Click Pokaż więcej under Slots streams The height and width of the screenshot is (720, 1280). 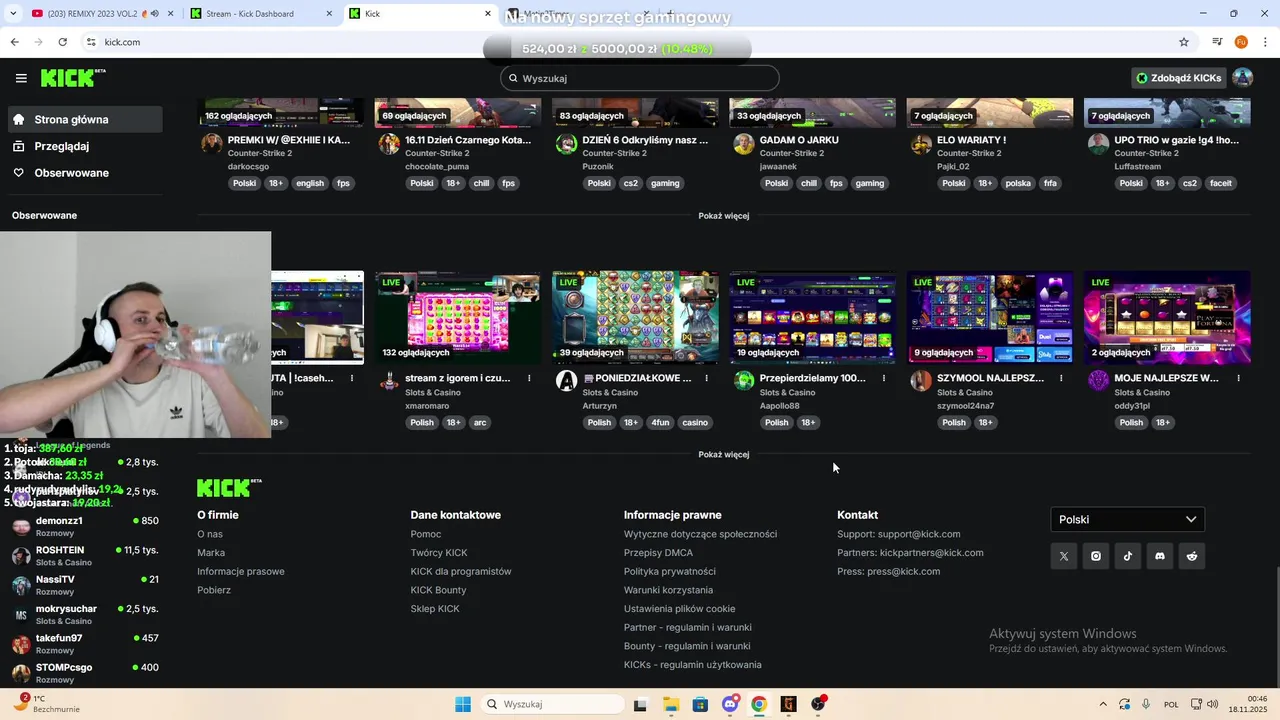(724, 454)
